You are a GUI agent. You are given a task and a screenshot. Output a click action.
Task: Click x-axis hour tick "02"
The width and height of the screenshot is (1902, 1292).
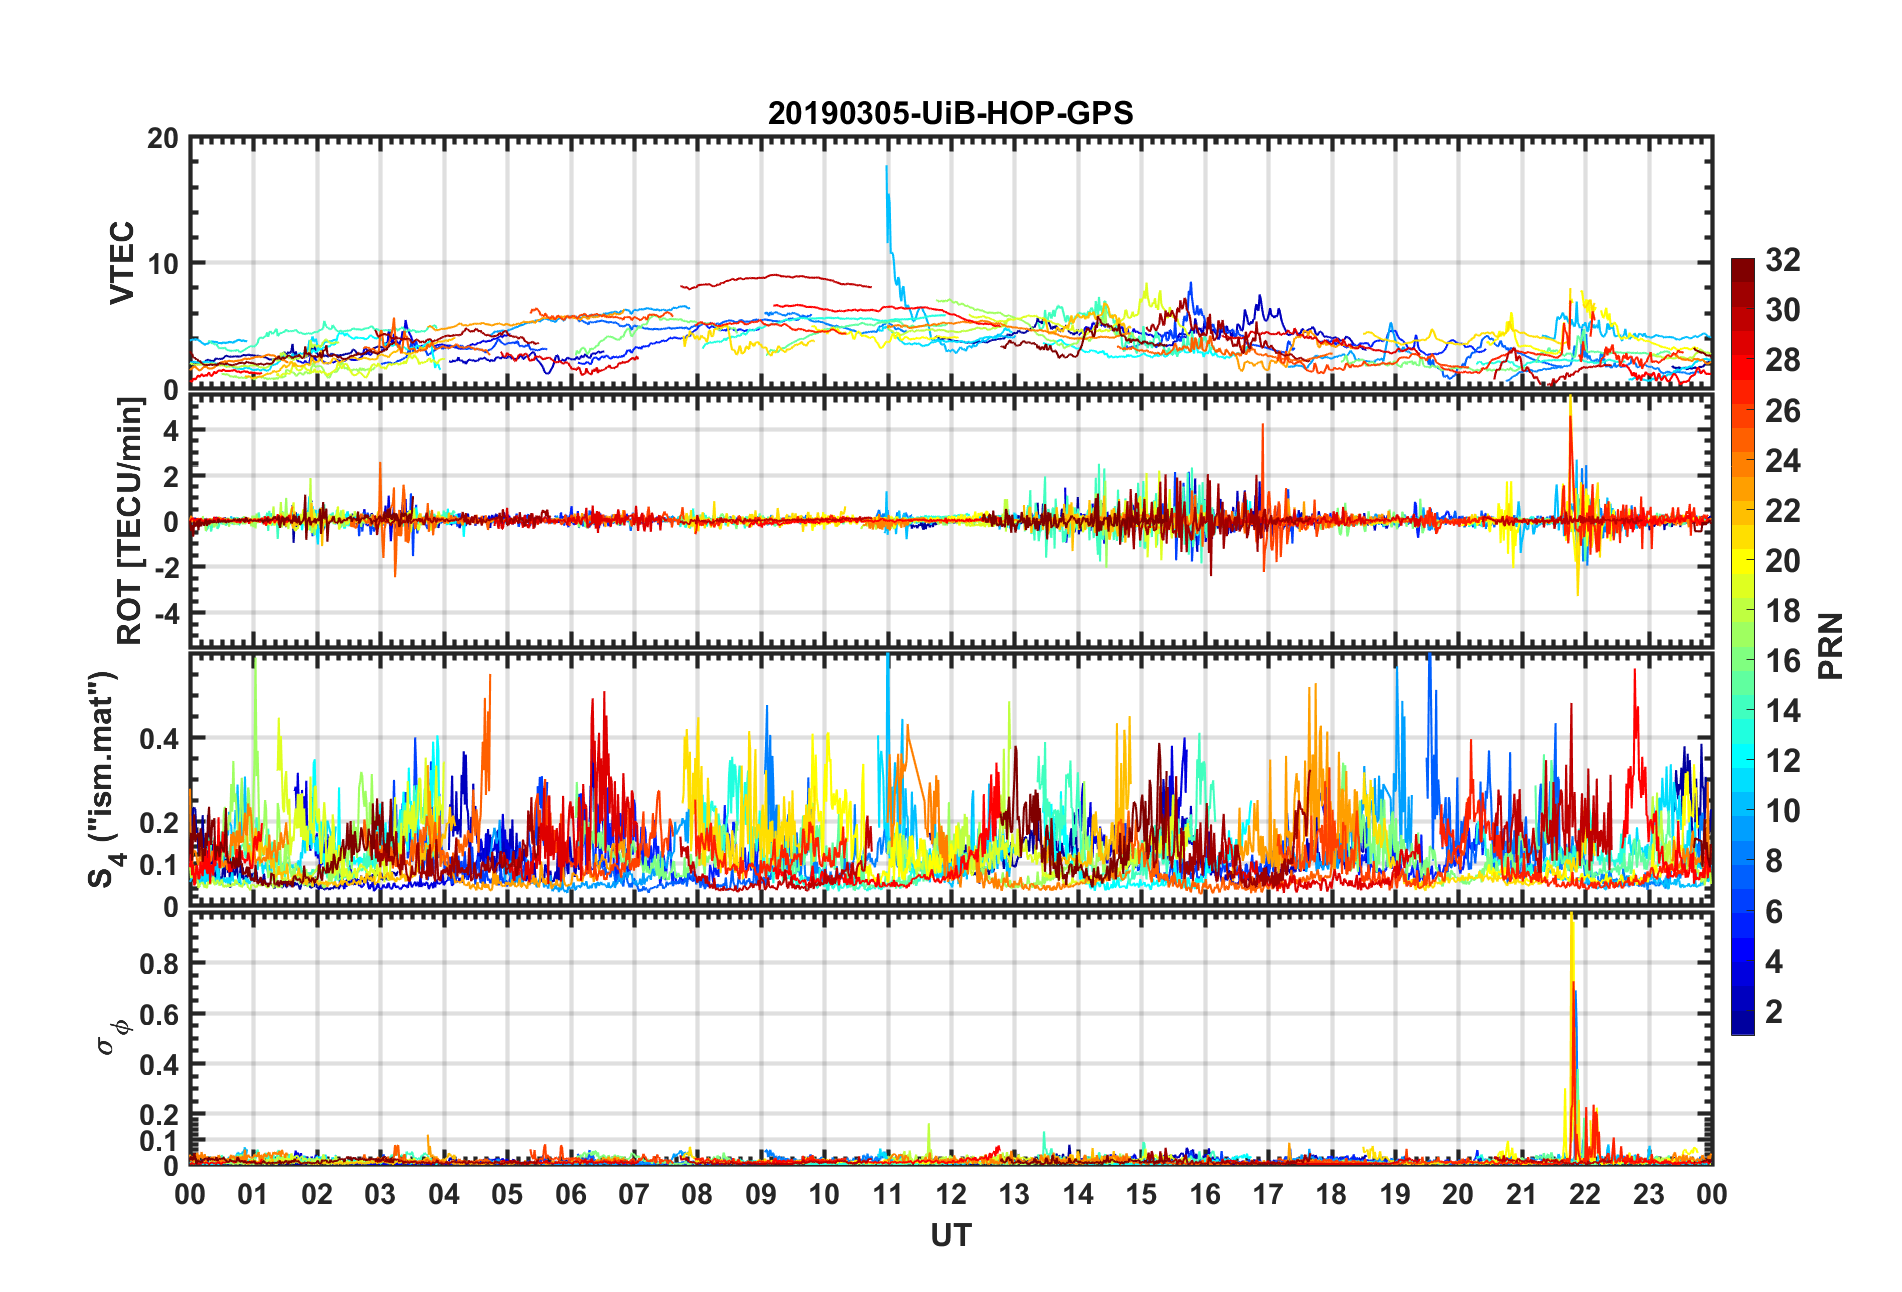pos(317,1194)
